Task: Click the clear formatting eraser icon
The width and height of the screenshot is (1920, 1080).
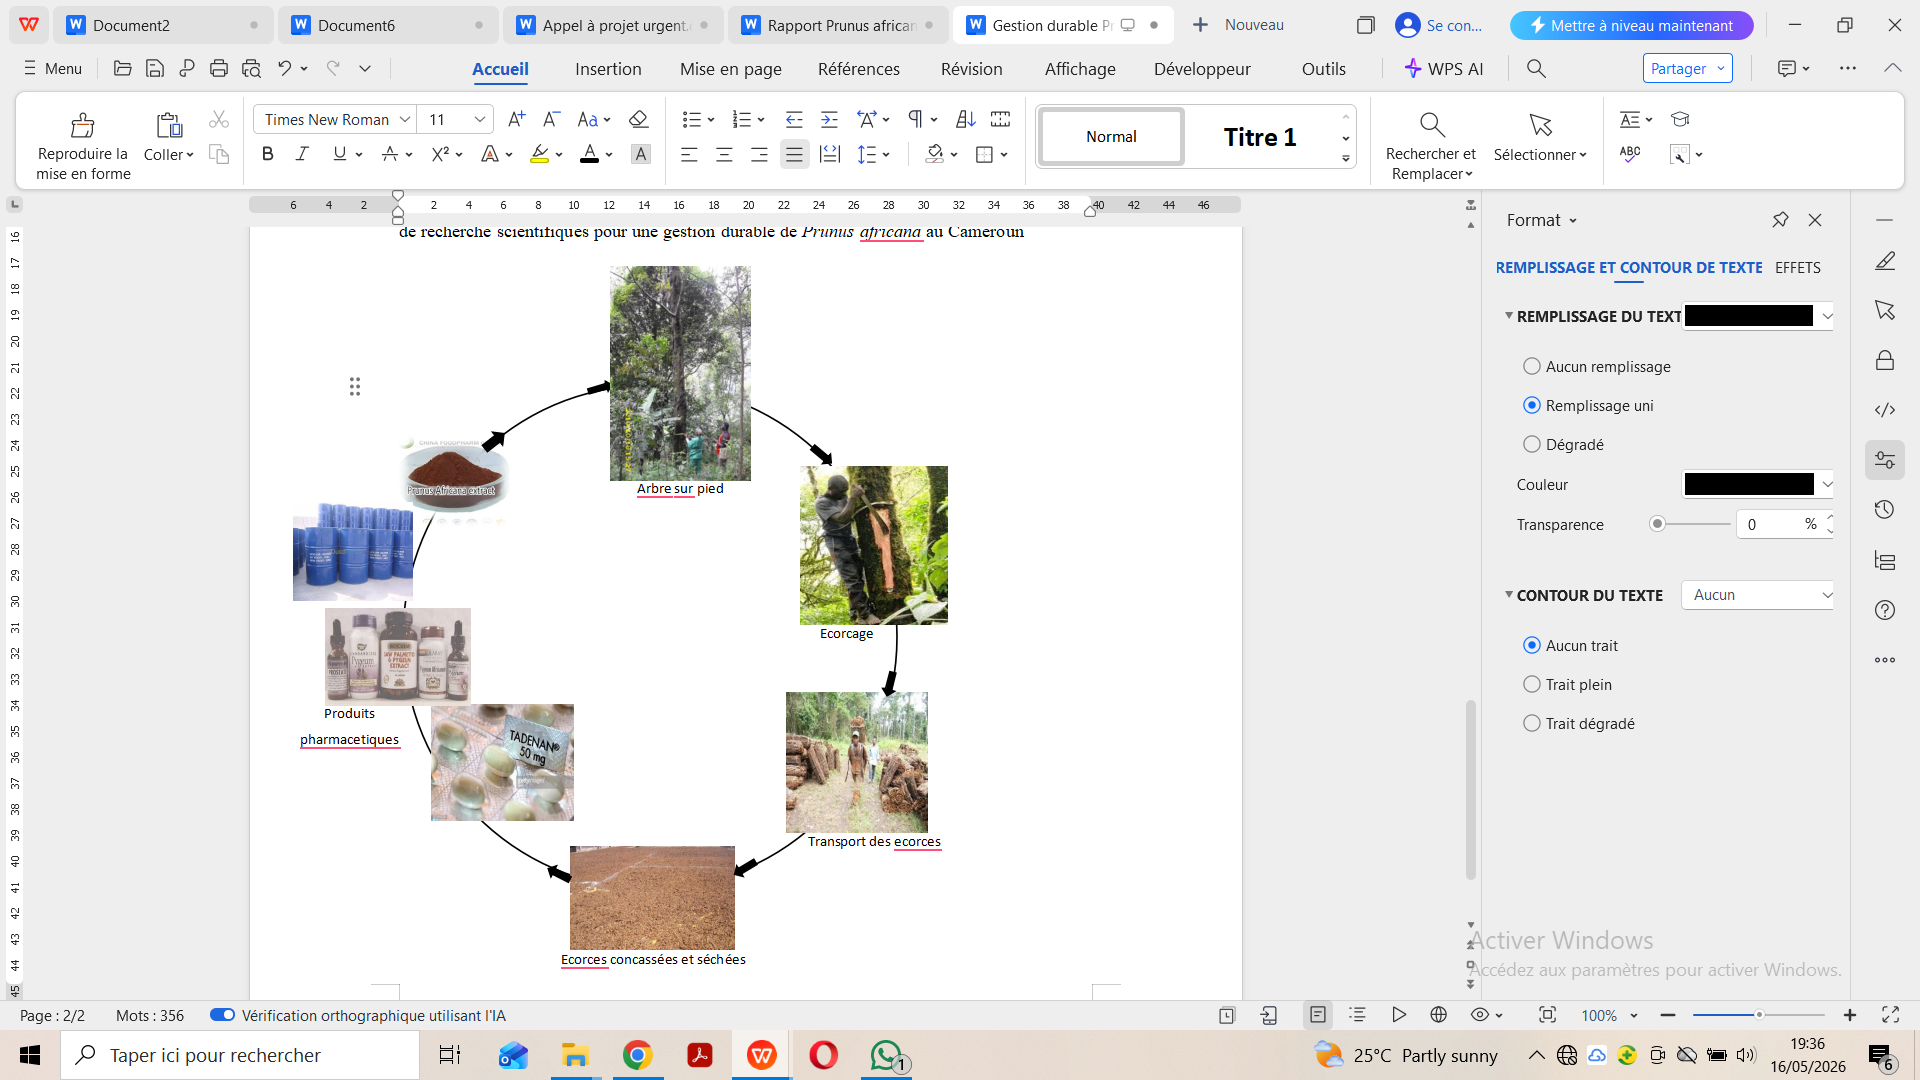Action: [638, 119]
